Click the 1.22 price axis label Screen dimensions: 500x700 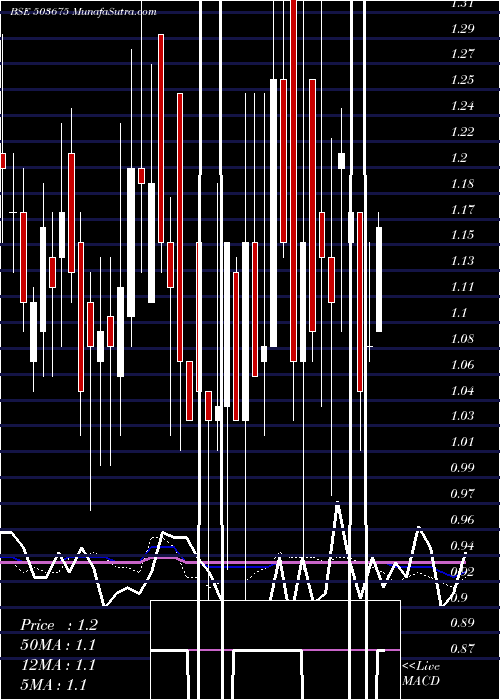(x=462, y=132)
